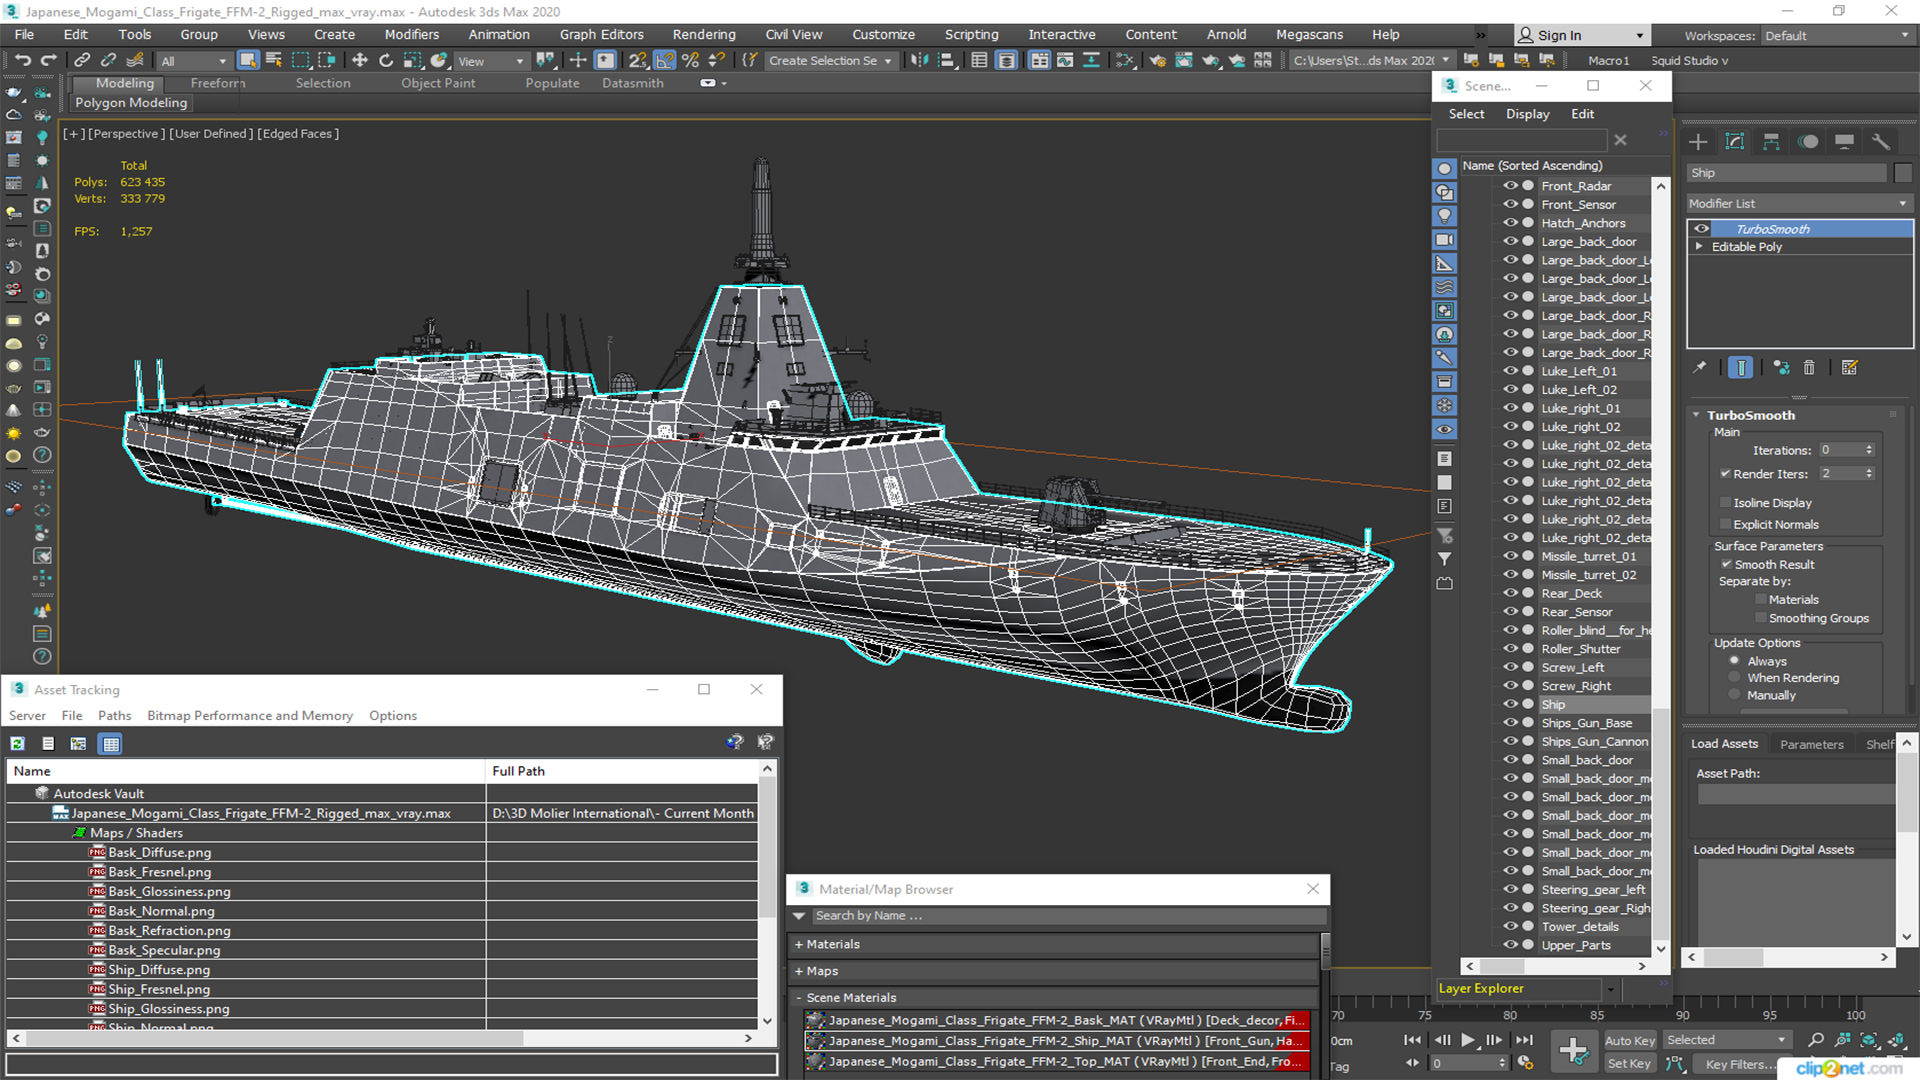Image resolution: width=1920 pixels, height=1080 pixels.
Task: Uncheck the Render Iters checkbox
Action: point(1725,474)
